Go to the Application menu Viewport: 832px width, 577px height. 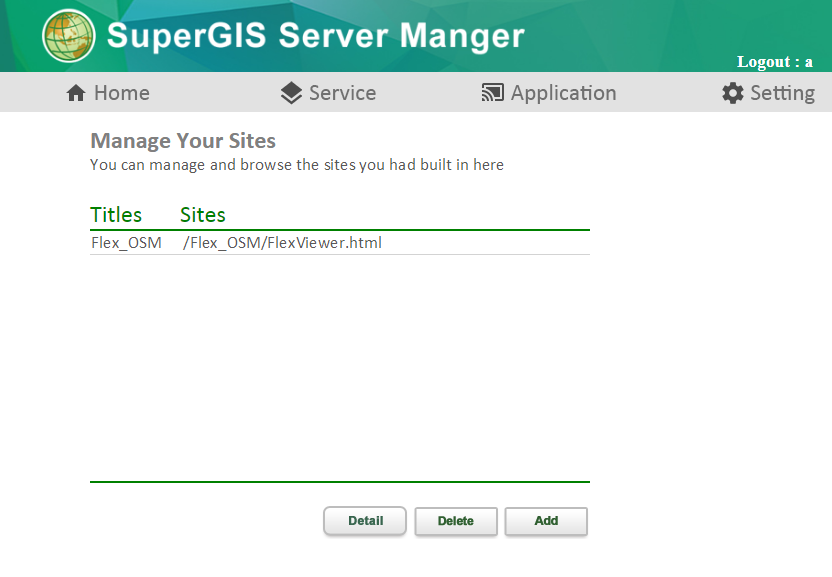coord(549,93)
